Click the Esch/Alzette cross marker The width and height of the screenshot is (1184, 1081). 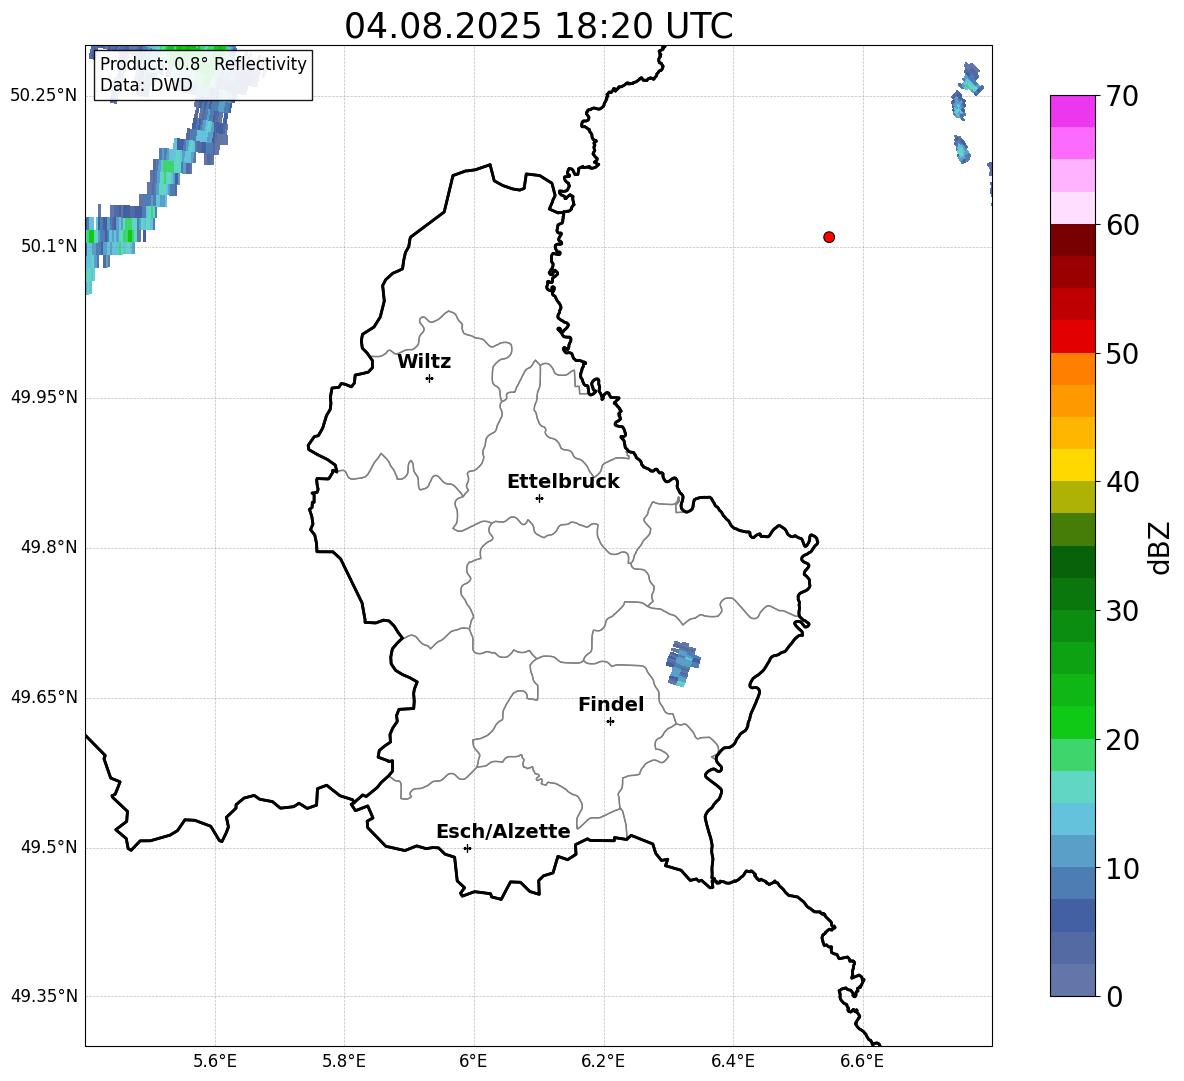point(467,848)
